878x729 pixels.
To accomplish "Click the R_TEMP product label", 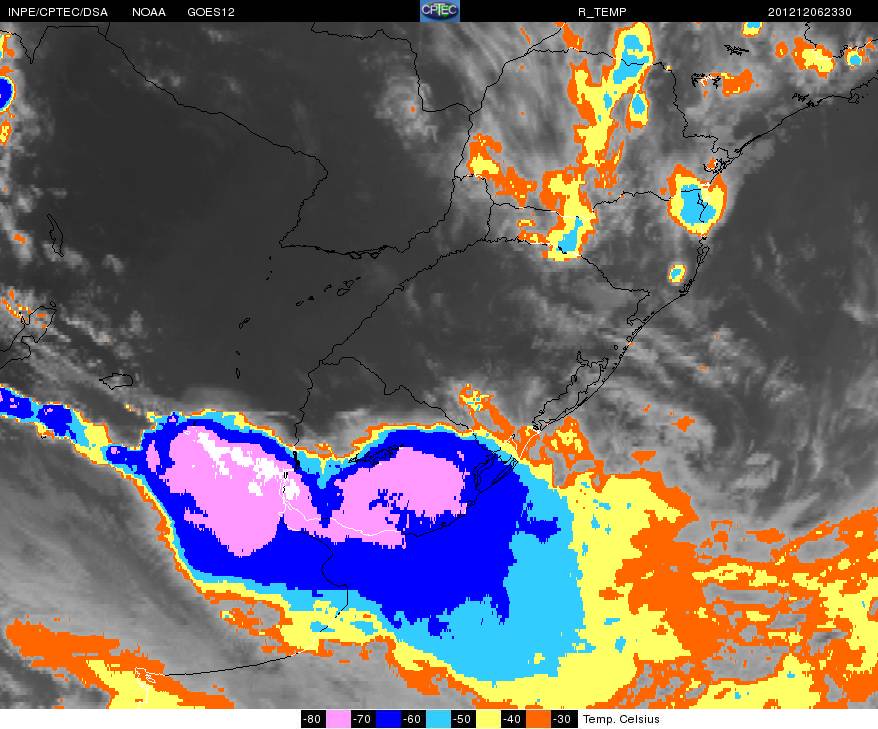I will (603, 12).
